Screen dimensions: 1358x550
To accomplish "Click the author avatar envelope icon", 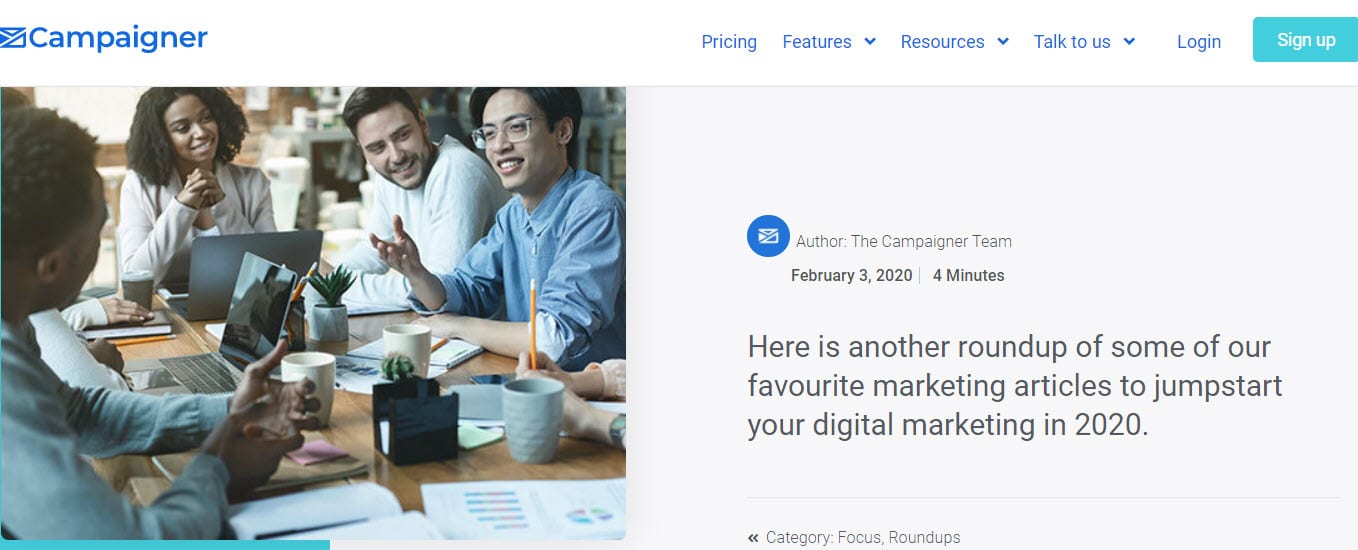I will [768, 236].
